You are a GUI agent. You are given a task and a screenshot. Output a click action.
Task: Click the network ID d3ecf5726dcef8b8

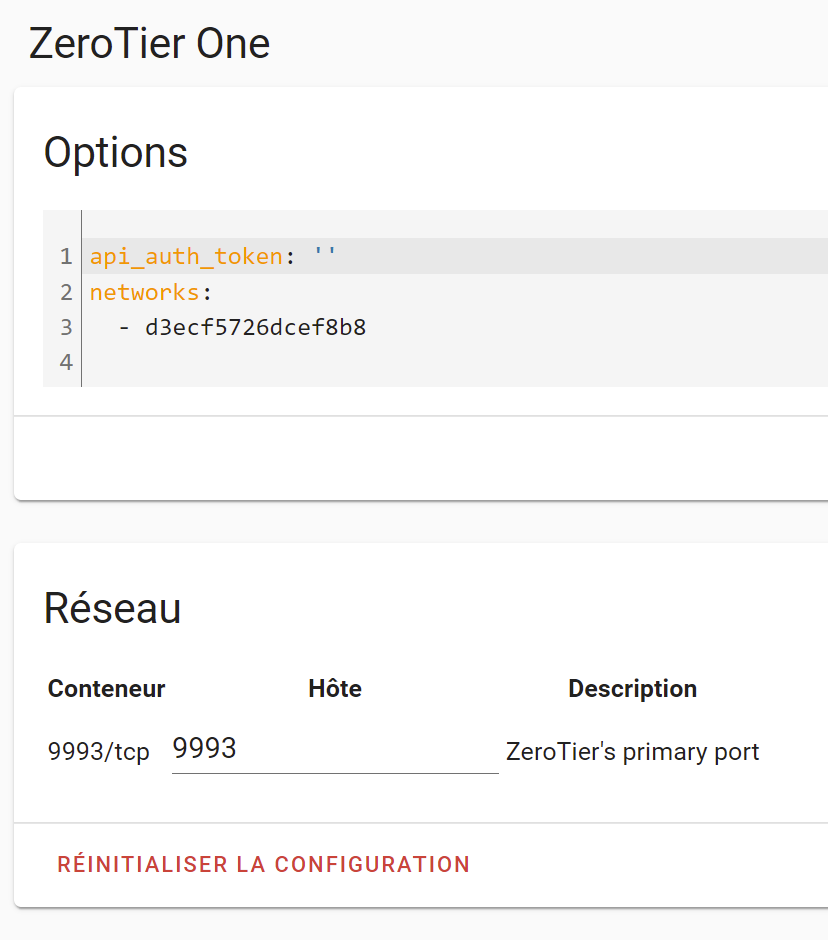pyautogui.click(x=255, y=327)
